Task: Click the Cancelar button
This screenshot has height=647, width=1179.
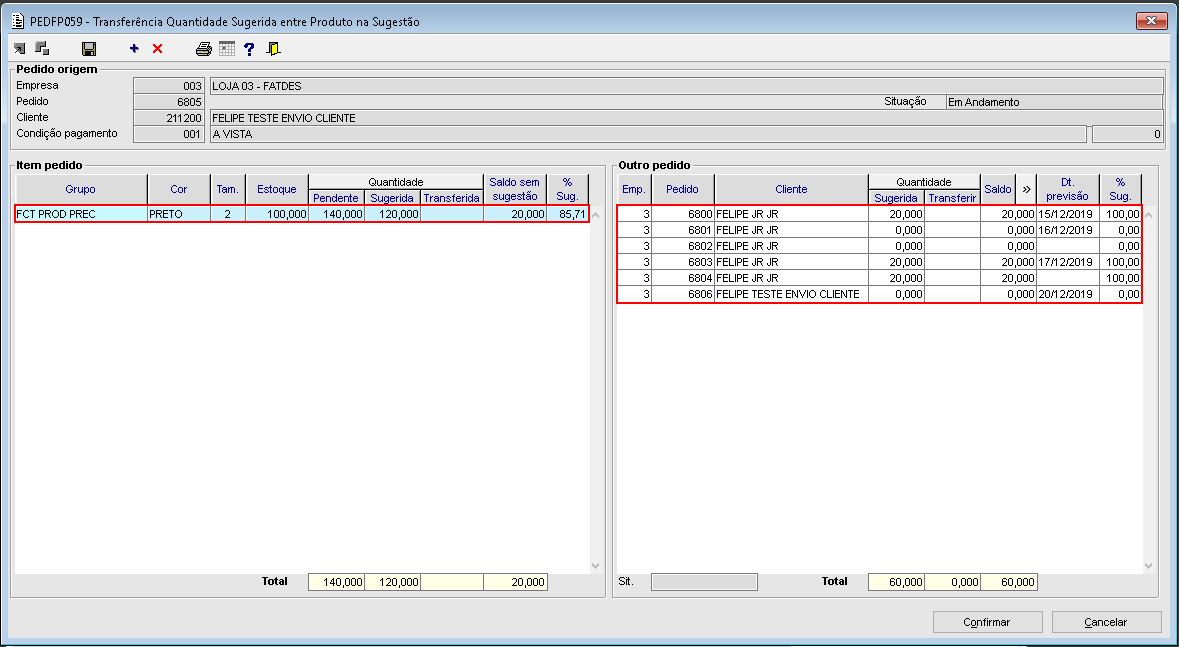Action: [1106, 622]
